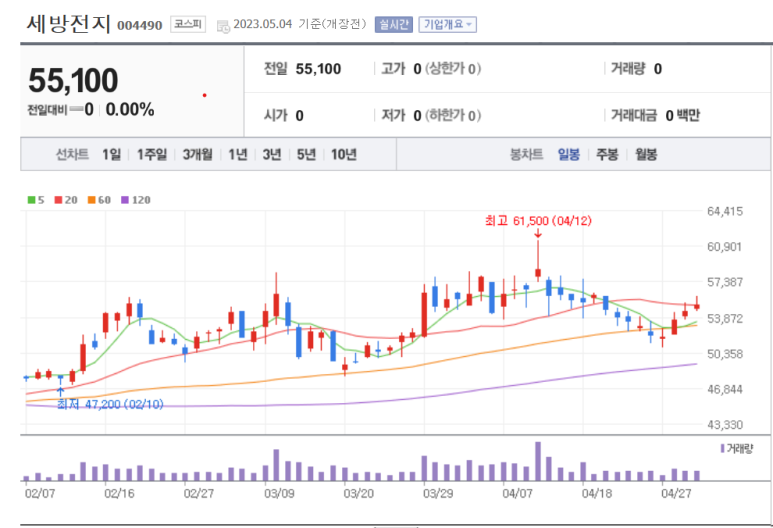Click the 04/27 date axis label
This screenshot has height=528, width=773.
676,493
